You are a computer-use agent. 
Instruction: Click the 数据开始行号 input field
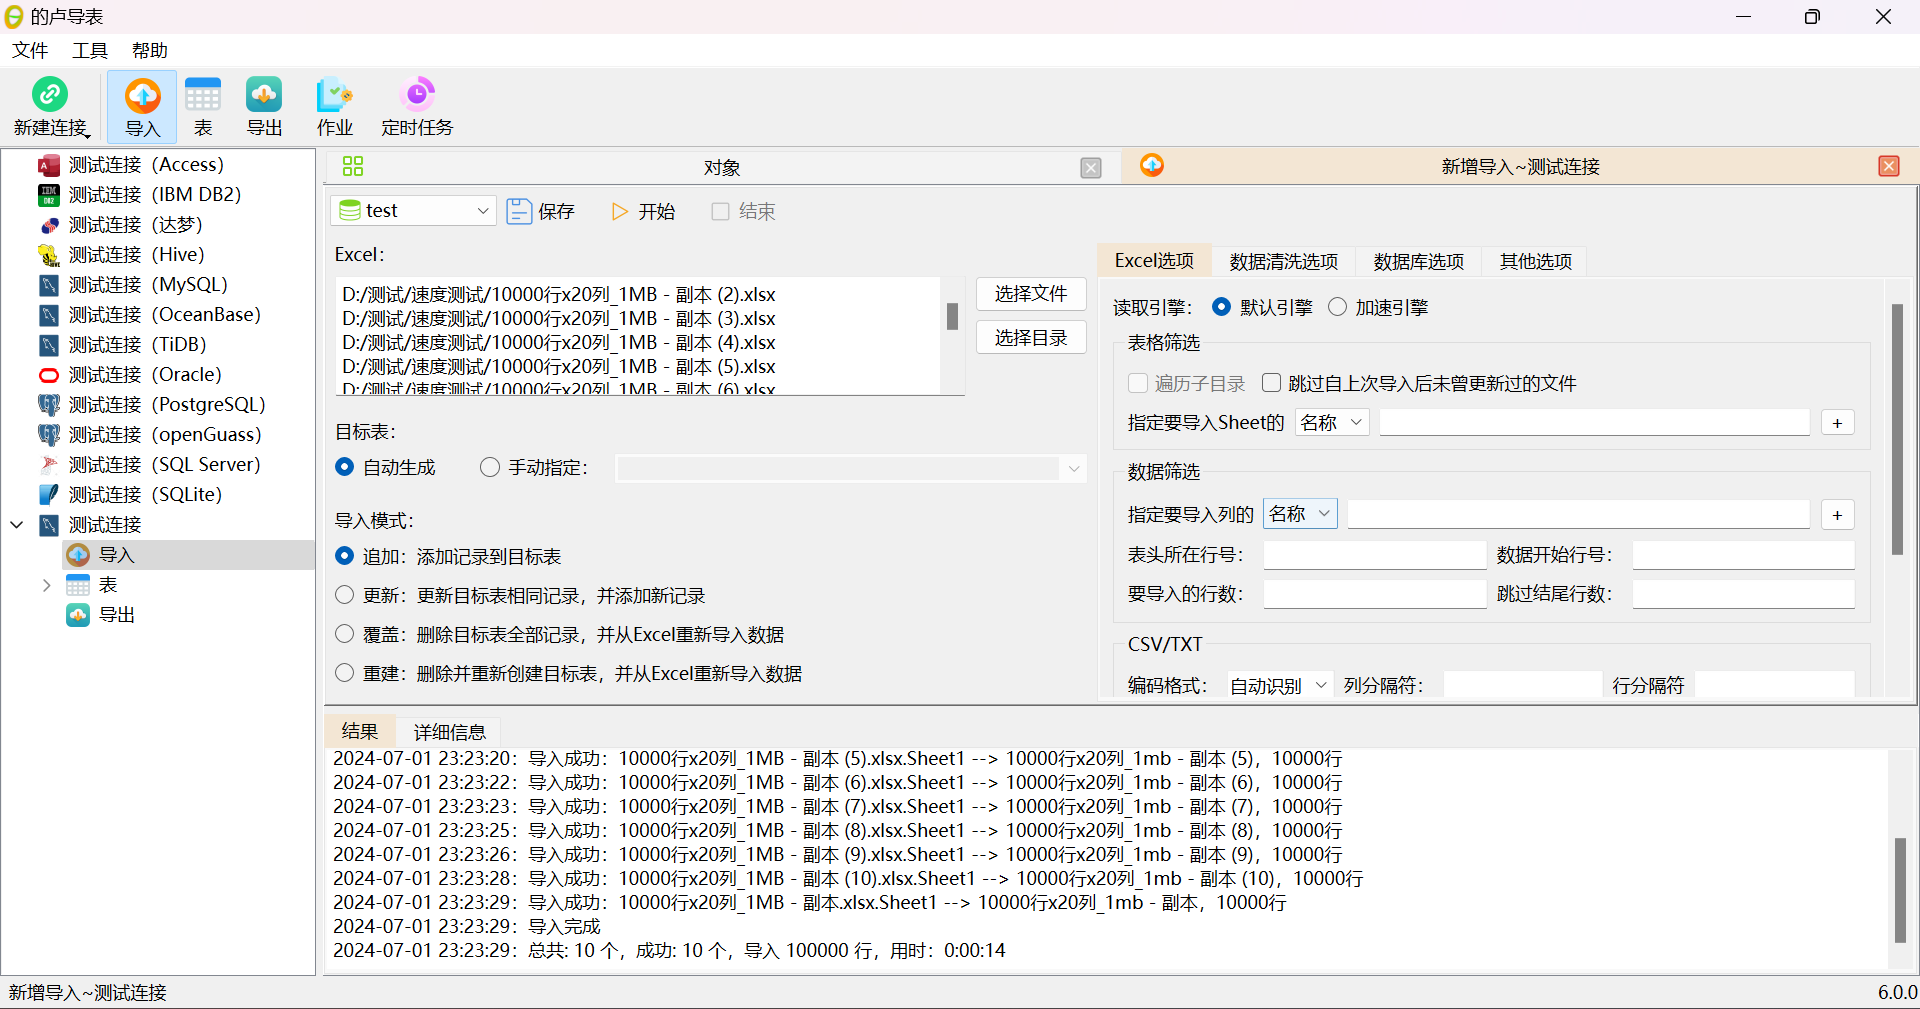pos(1744,555)
